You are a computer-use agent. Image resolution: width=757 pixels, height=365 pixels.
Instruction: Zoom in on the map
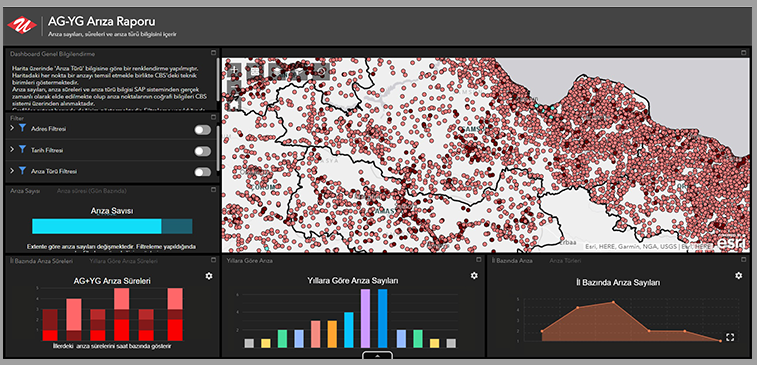pyautogui.click(x=234, y=70)
